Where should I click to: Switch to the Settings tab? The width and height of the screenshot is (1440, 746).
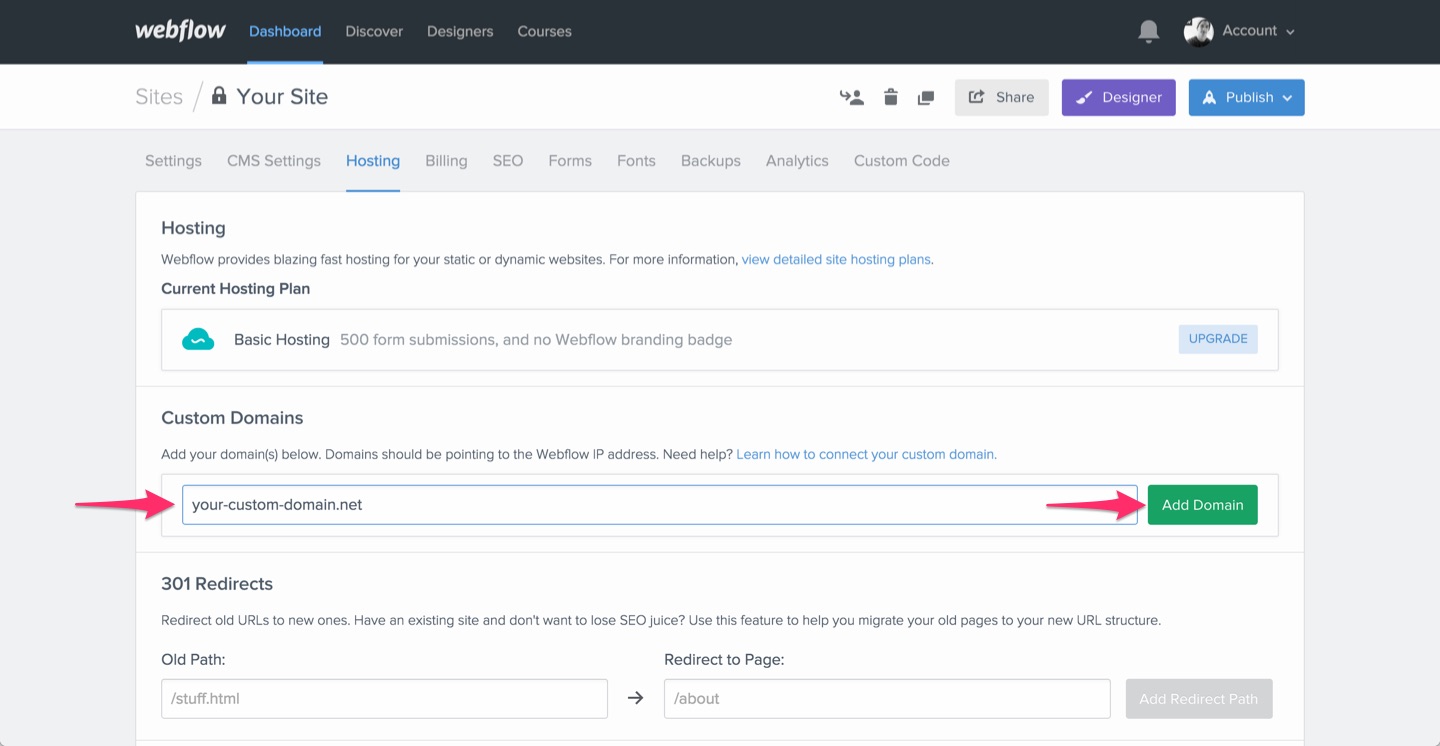point(173,160)
